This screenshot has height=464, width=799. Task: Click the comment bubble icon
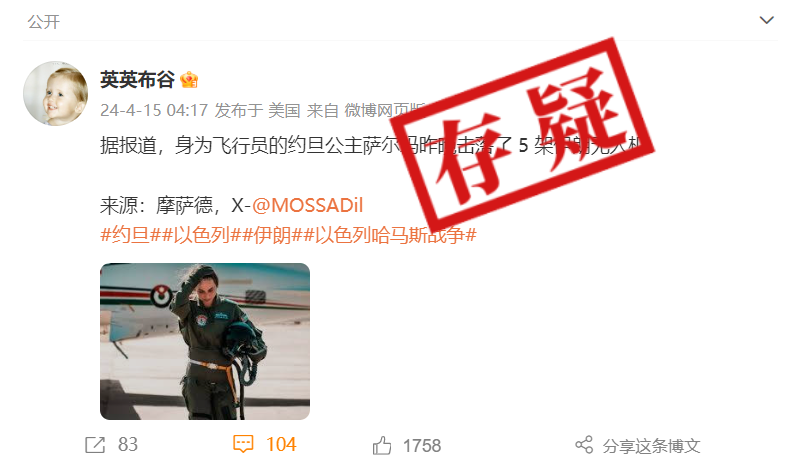pyautogui.click(x=243, y=444)
